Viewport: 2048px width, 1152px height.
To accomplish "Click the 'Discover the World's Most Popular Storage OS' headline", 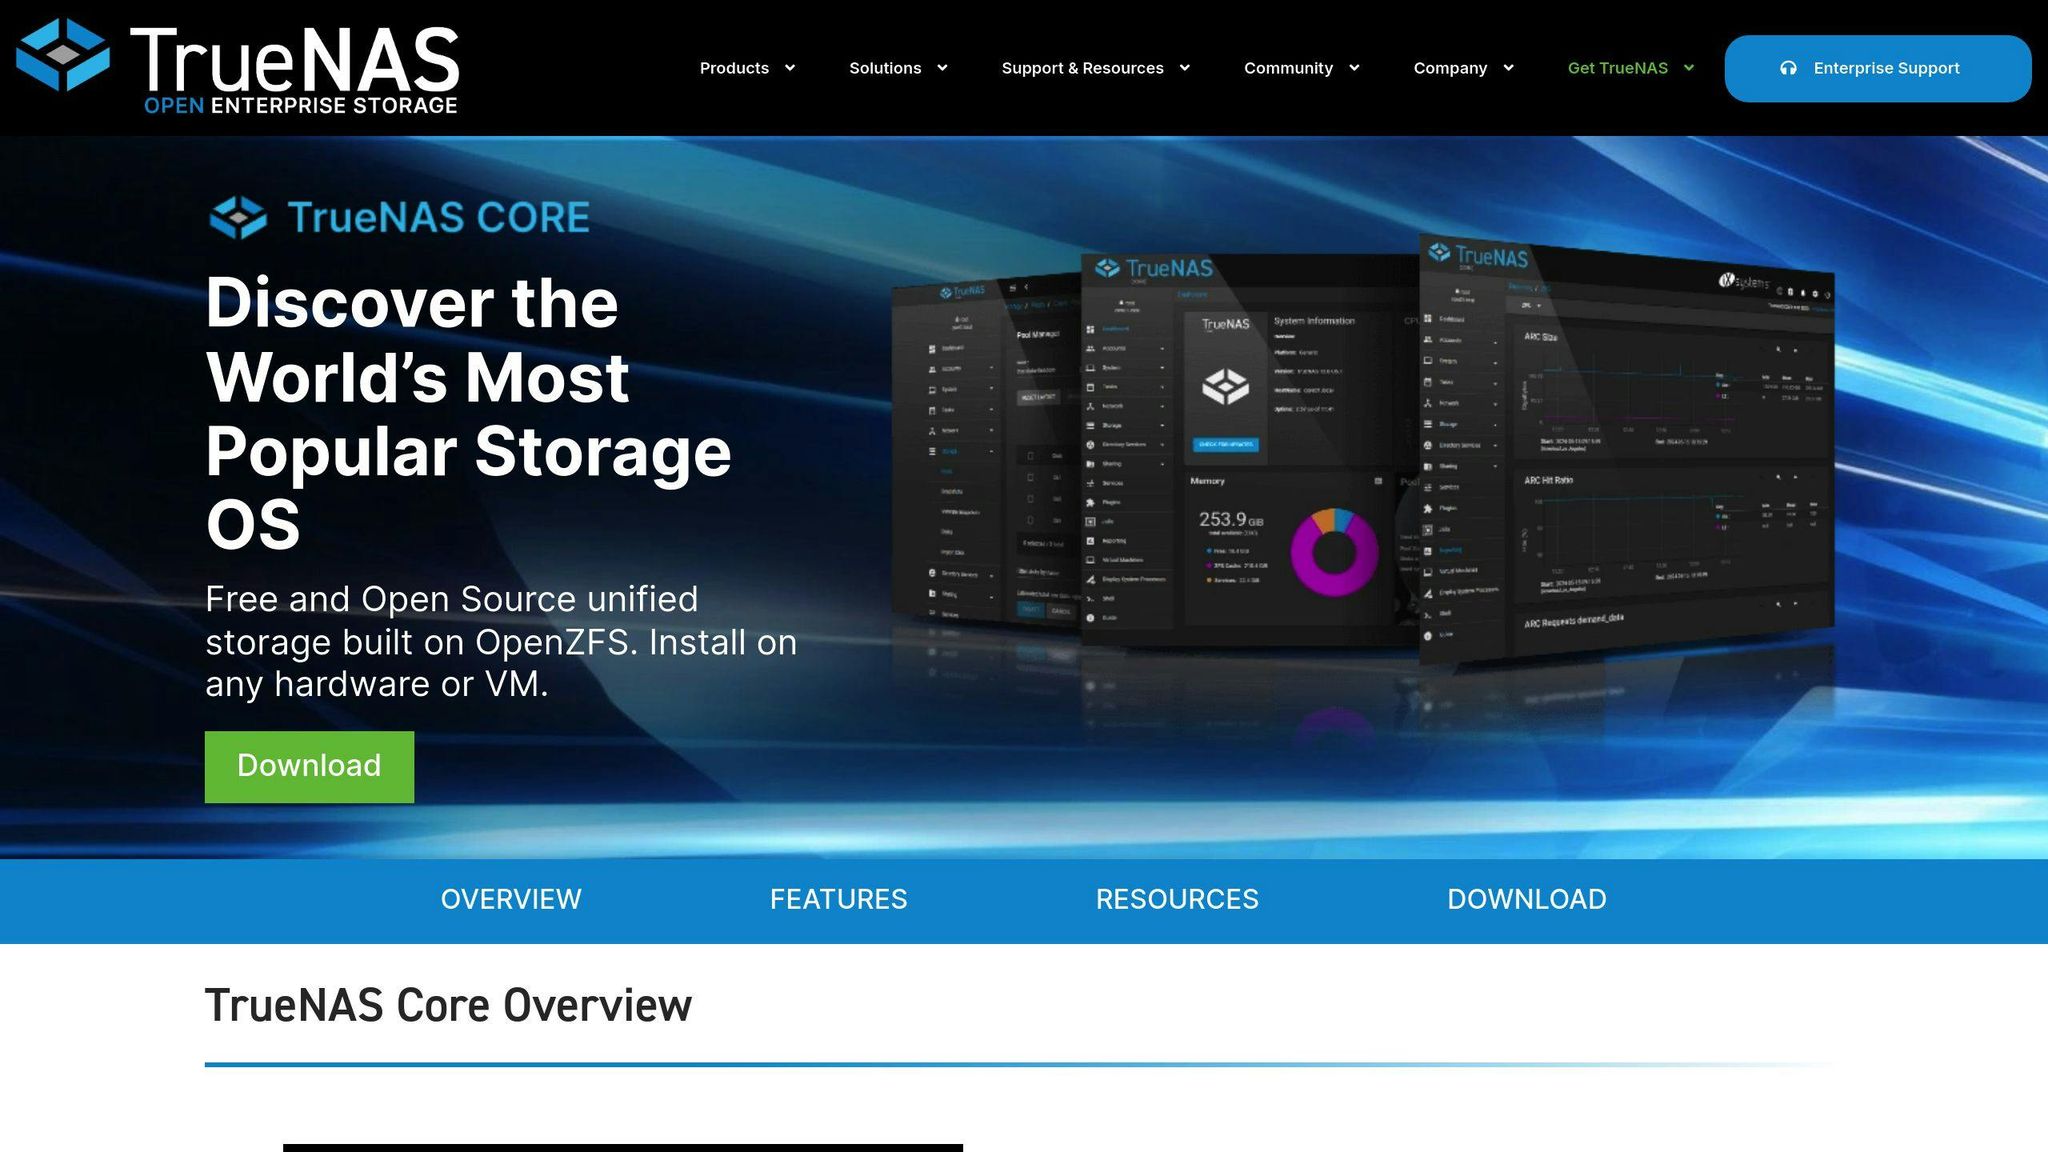I will (x=468, y=413).
